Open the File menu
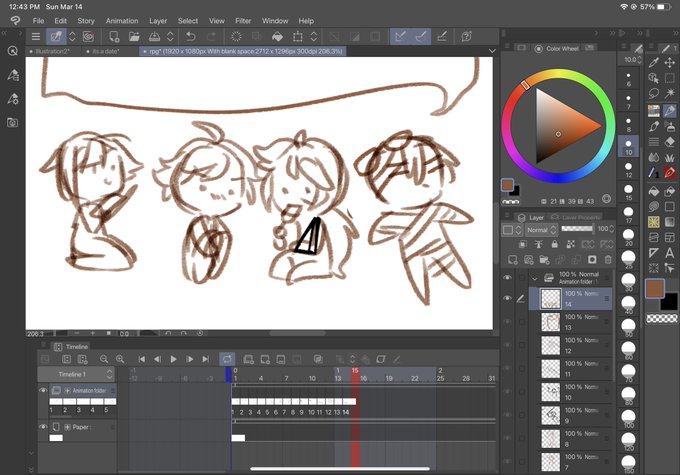The image size is (680, 475). 38,21
